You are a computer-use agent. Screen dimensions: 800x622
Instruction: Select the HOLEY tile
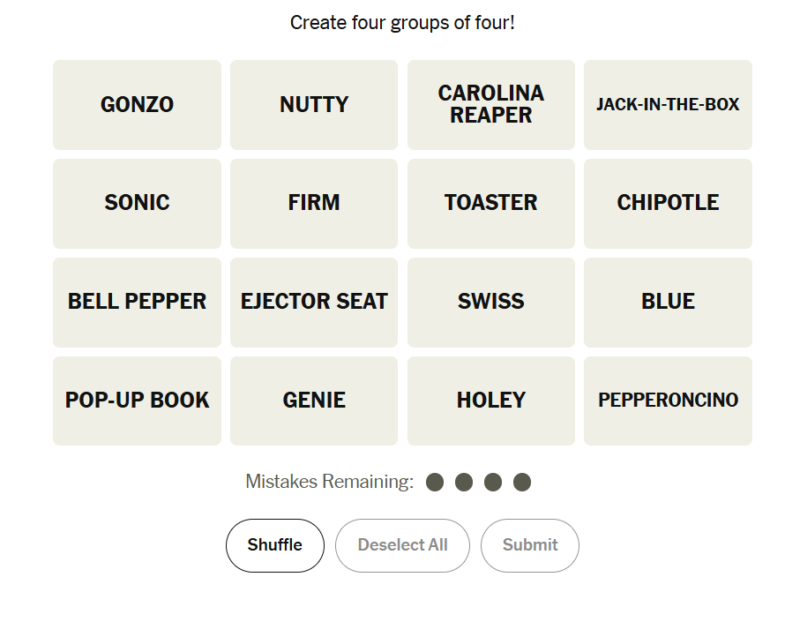(491, 401)
